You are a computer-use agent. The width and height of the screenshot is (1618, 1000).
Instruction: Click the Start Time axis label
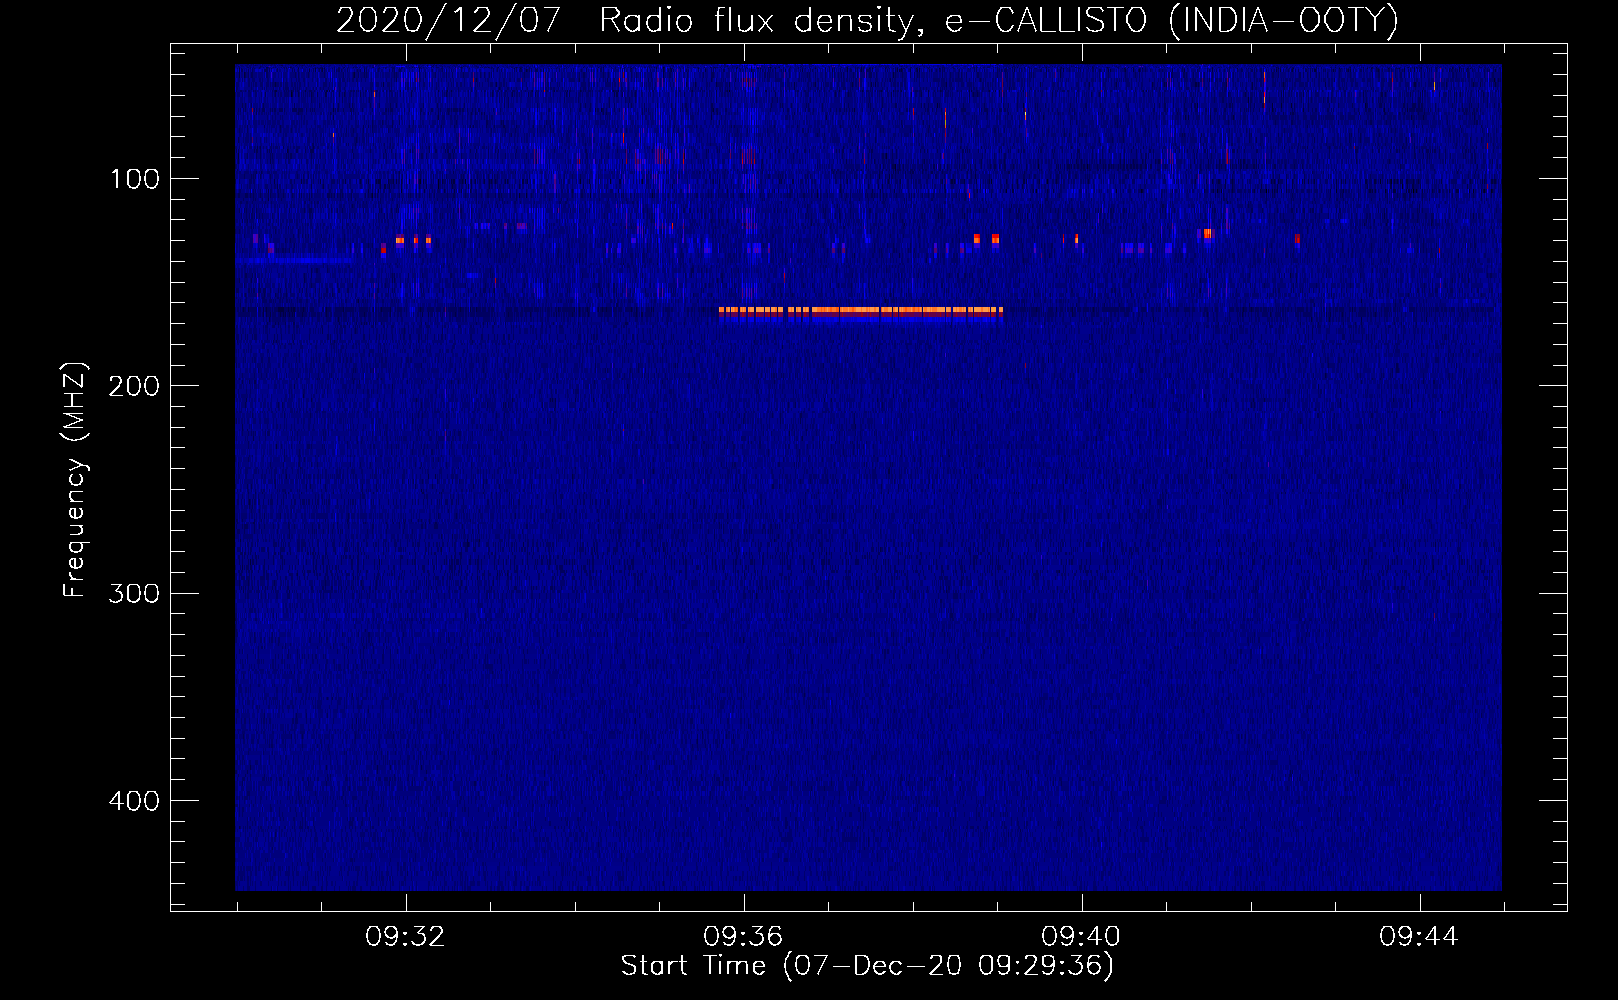(867, 966)
